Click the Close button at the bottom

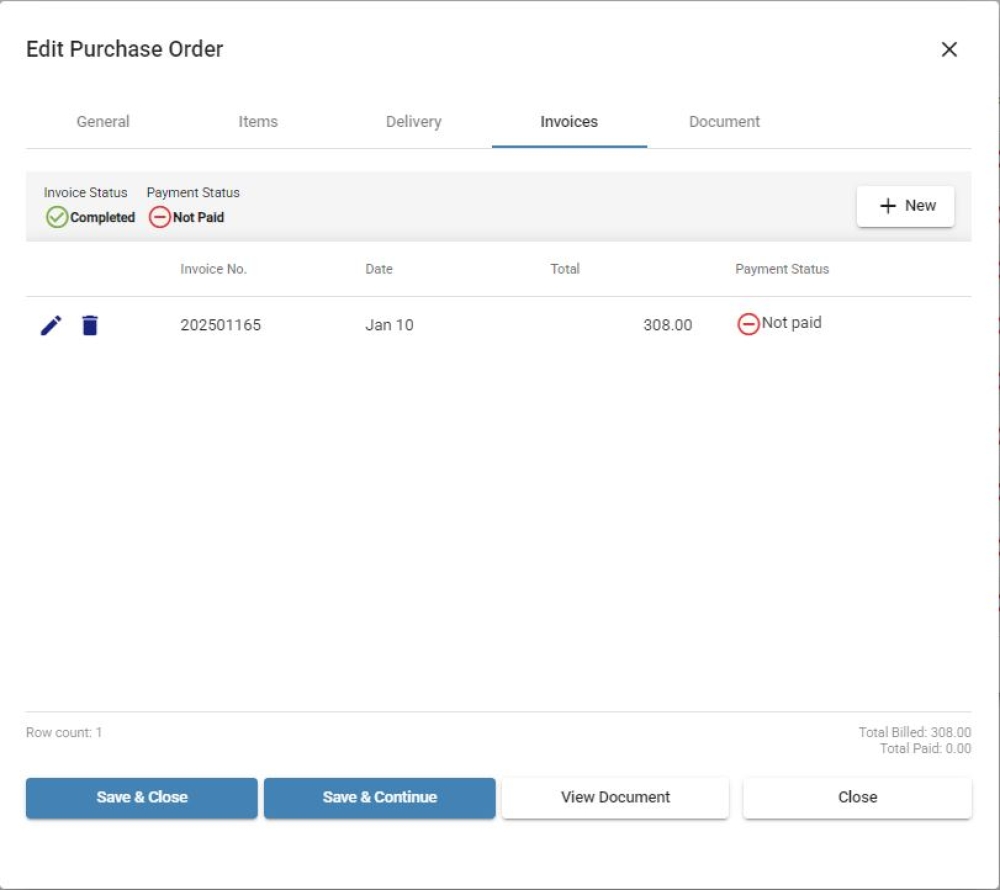click(857, 798)
